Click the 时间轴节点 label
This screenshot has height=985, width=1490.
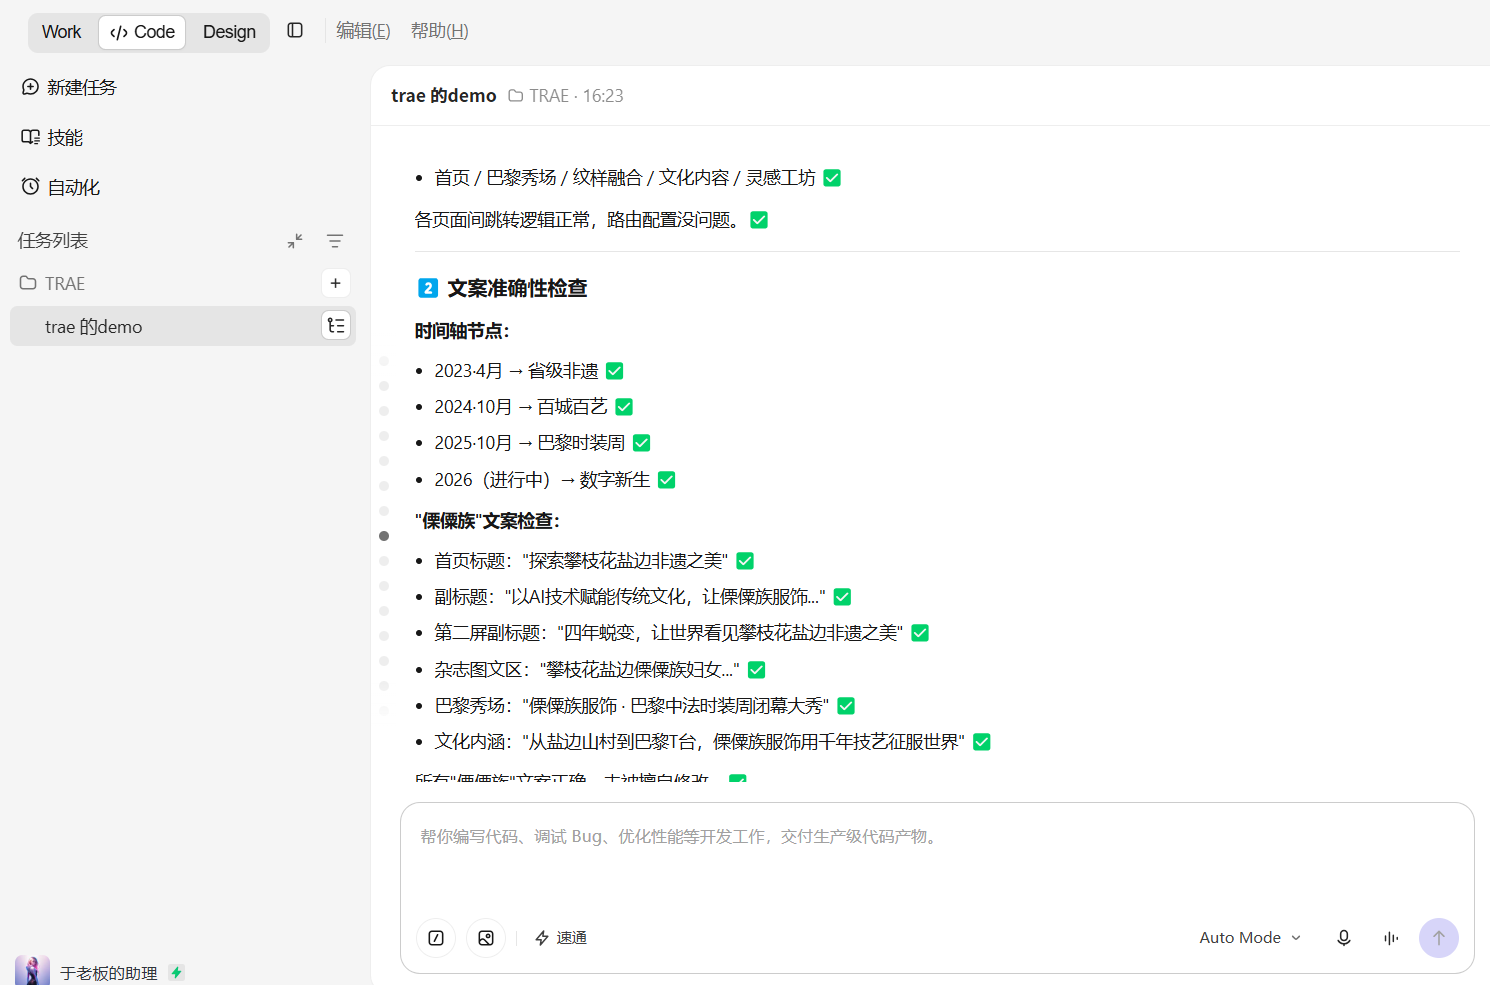[462, 331]
